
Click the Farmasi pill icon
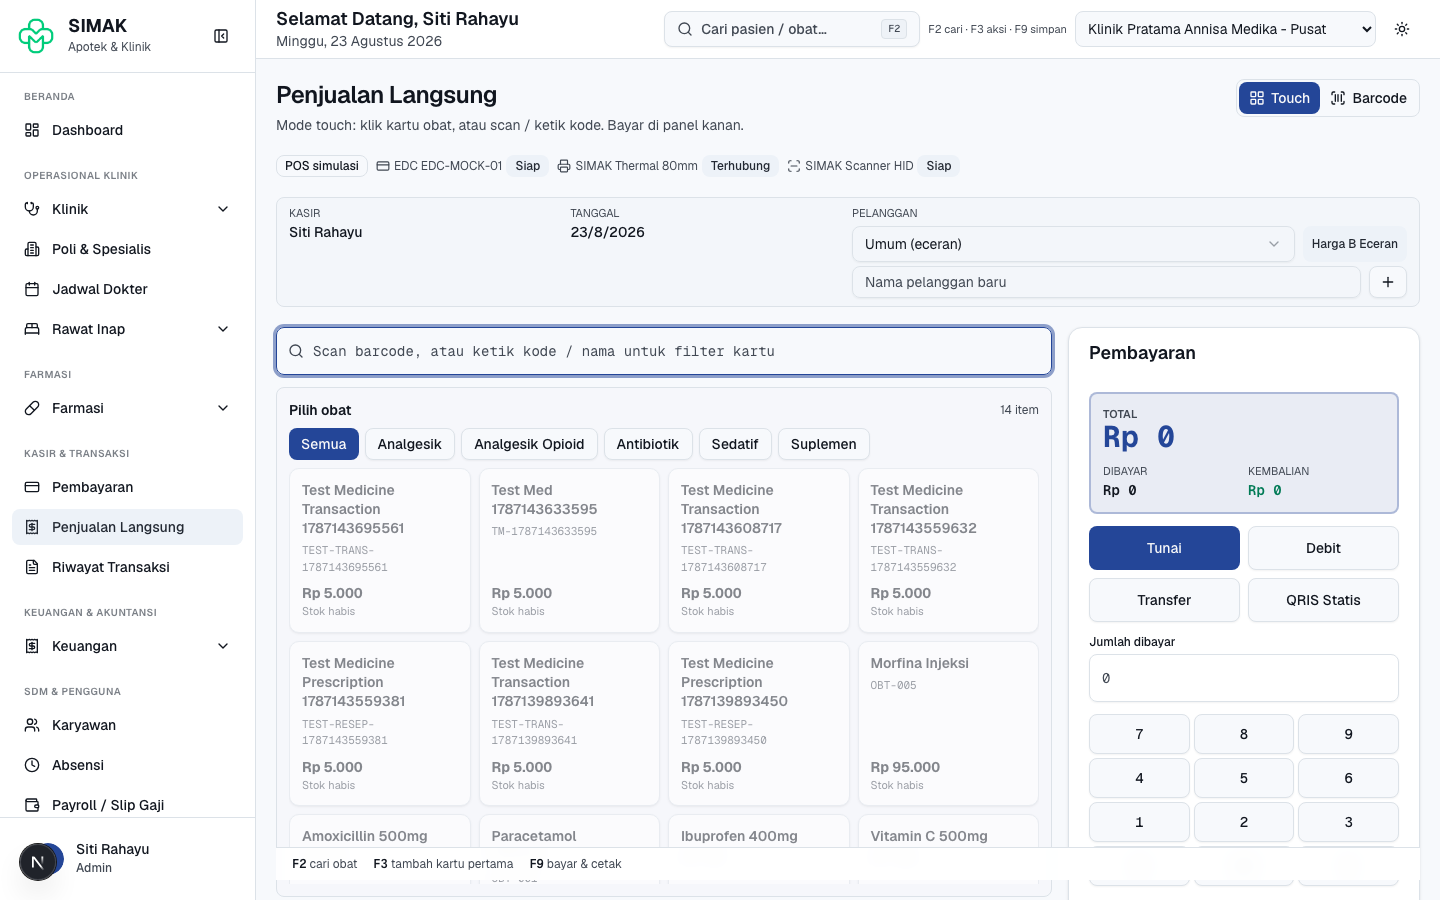coord(32,408)
